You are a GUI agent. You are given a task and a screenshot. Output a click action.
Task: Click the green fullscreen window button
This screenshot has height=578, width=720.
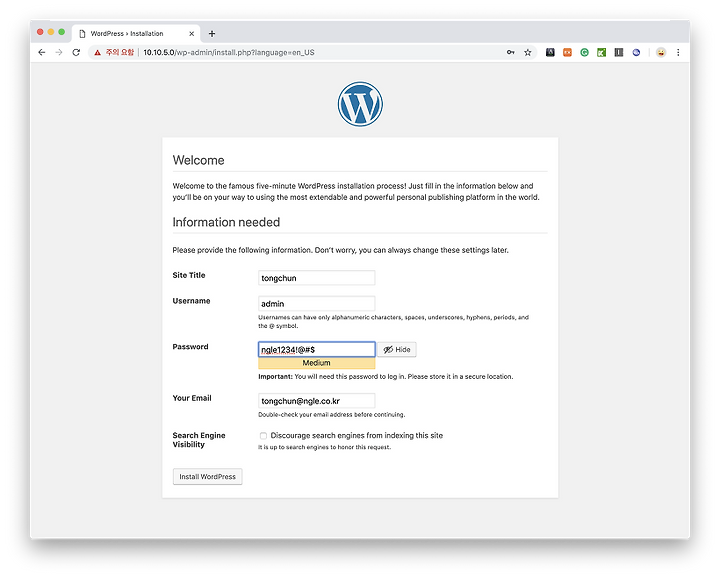[62, 32]
